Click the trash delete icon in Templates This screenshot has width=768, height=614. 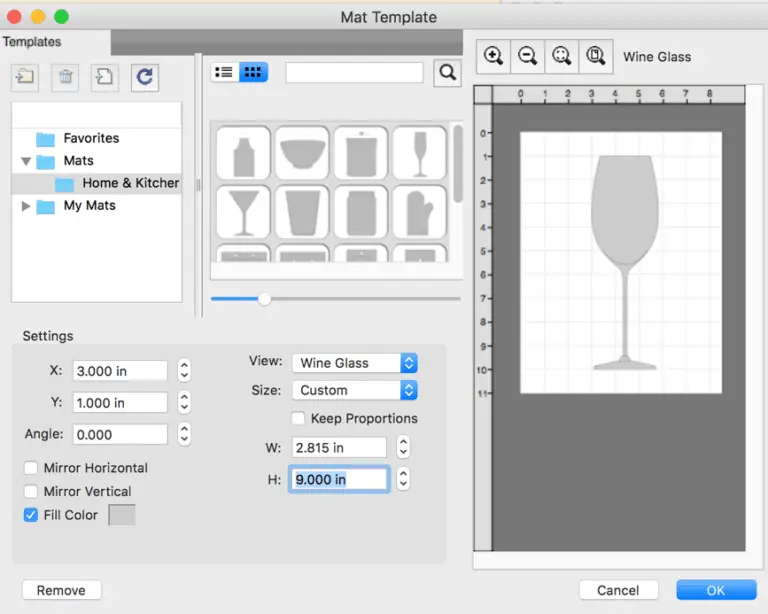point(65,76)
